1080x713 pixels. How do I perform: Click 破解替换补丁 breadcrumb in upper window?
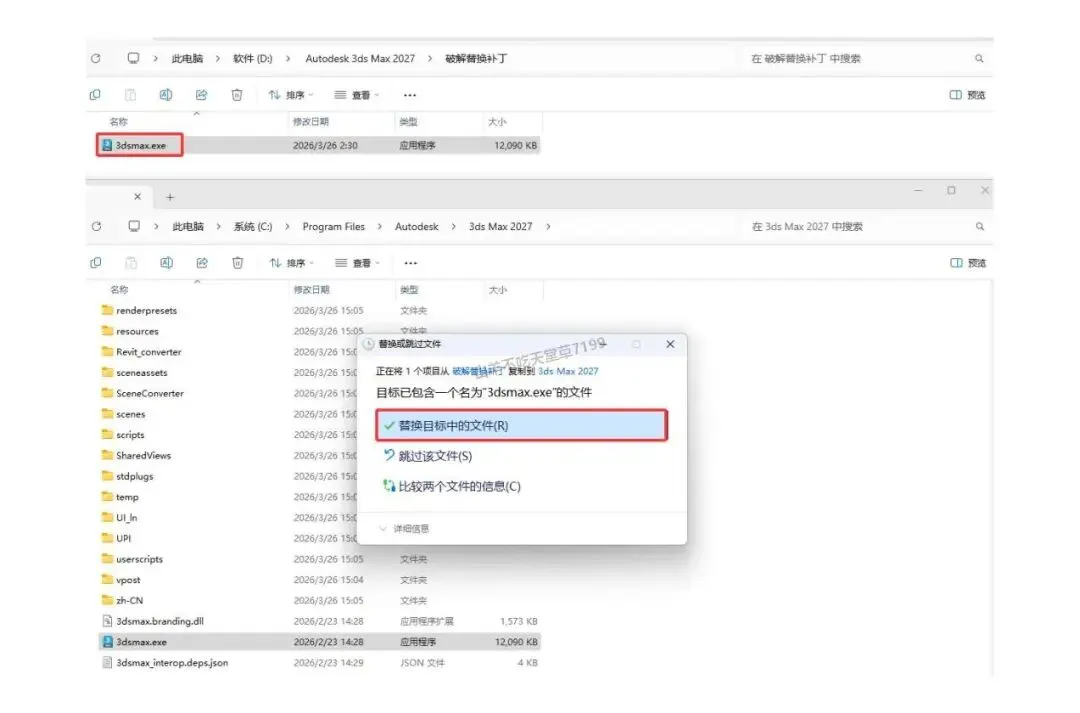pyautogui.click(x=476, y=59)
